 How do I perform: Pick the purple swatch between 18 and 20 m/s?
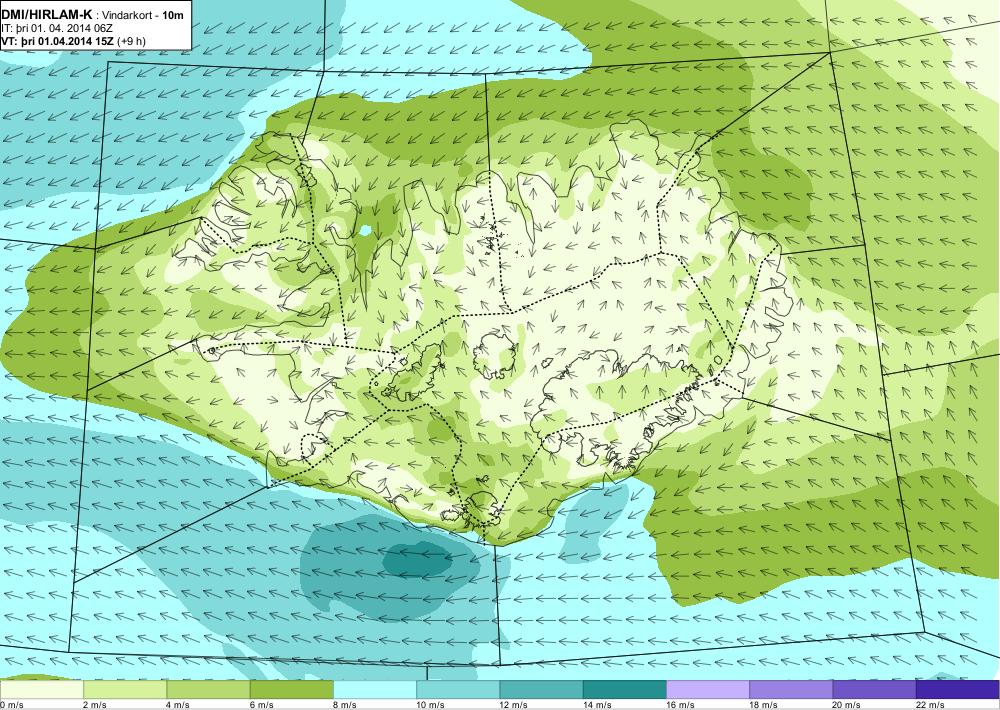tap(791, 690)
